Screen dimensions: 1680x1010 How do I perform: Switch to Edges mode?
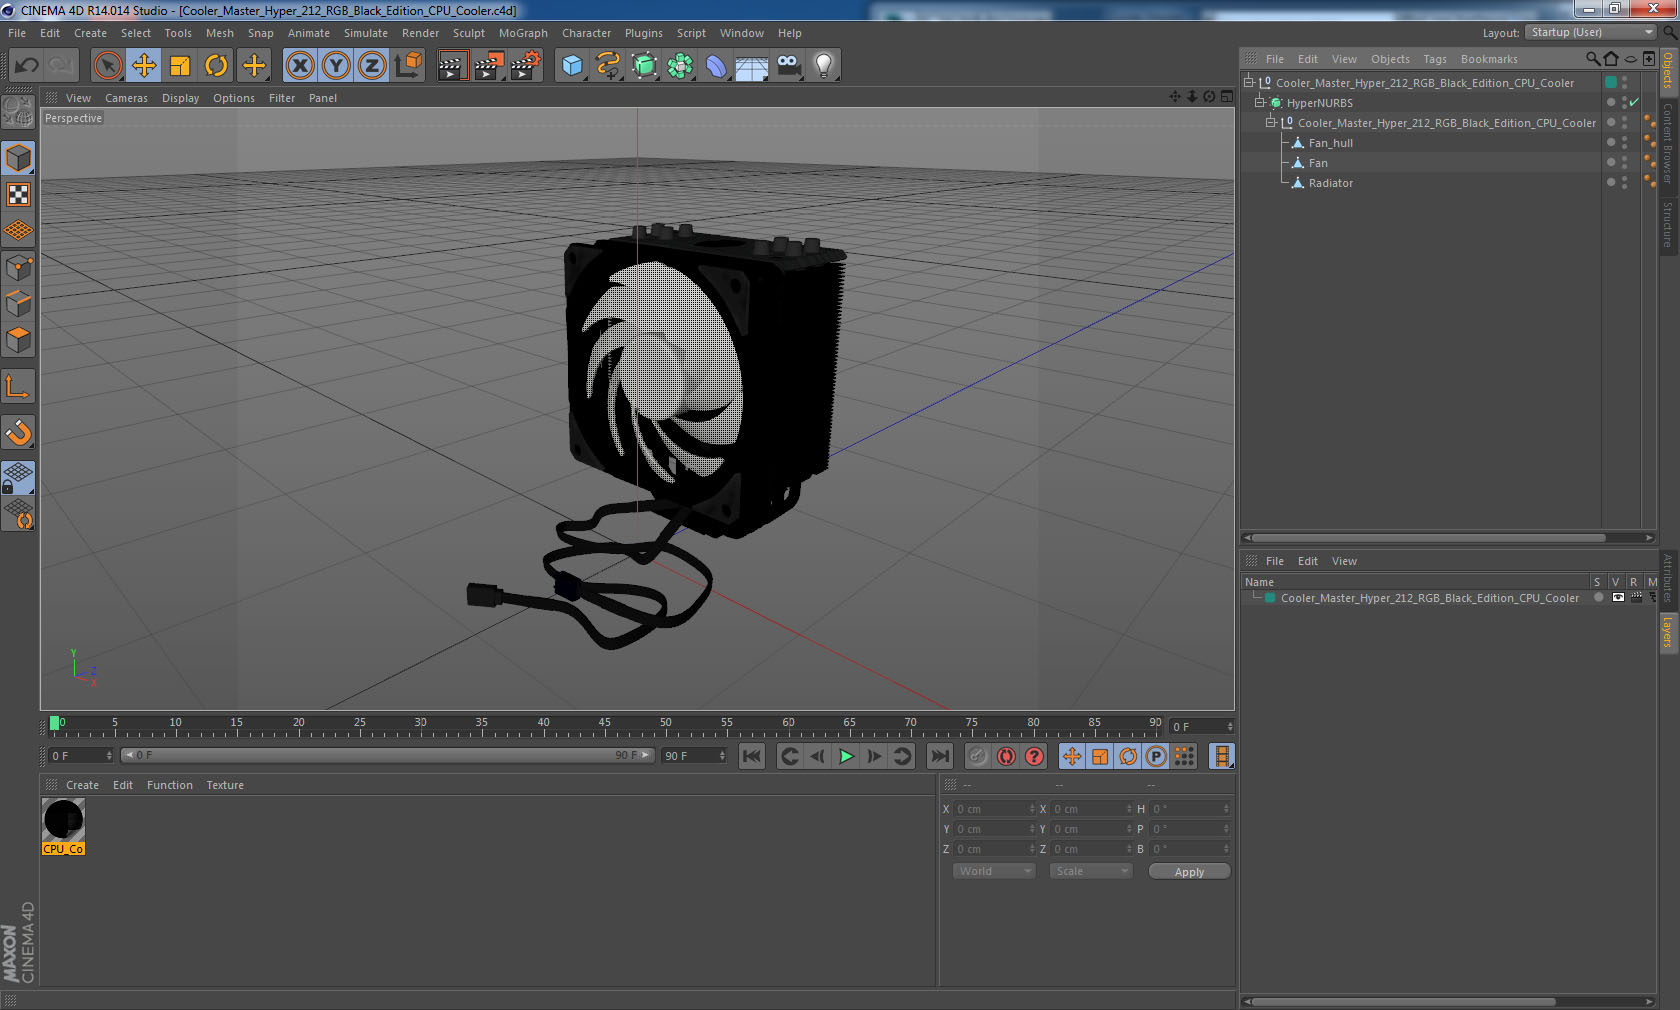tap(18, 304)
